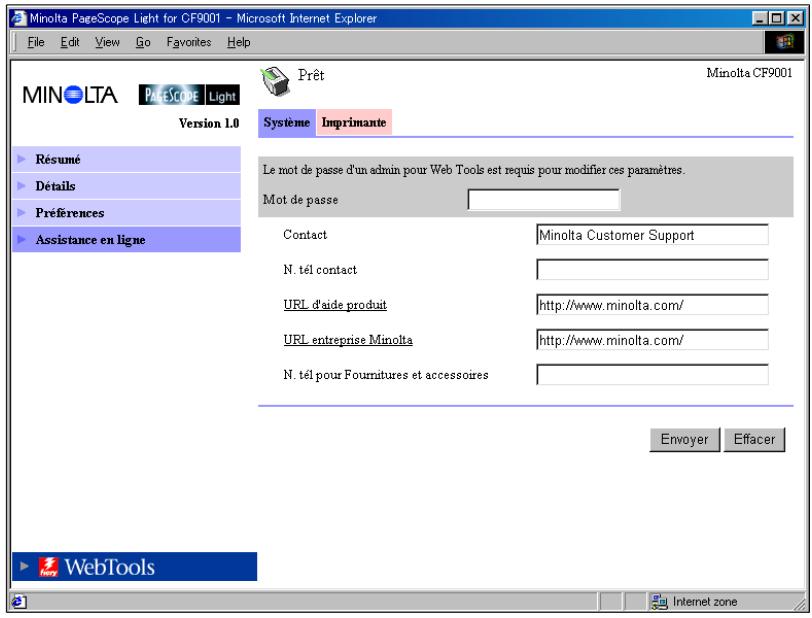The width and height of the screenshot is (812, 618).
Task: Click the arrow beside Assistance en ligne
Action: [21, 239]
